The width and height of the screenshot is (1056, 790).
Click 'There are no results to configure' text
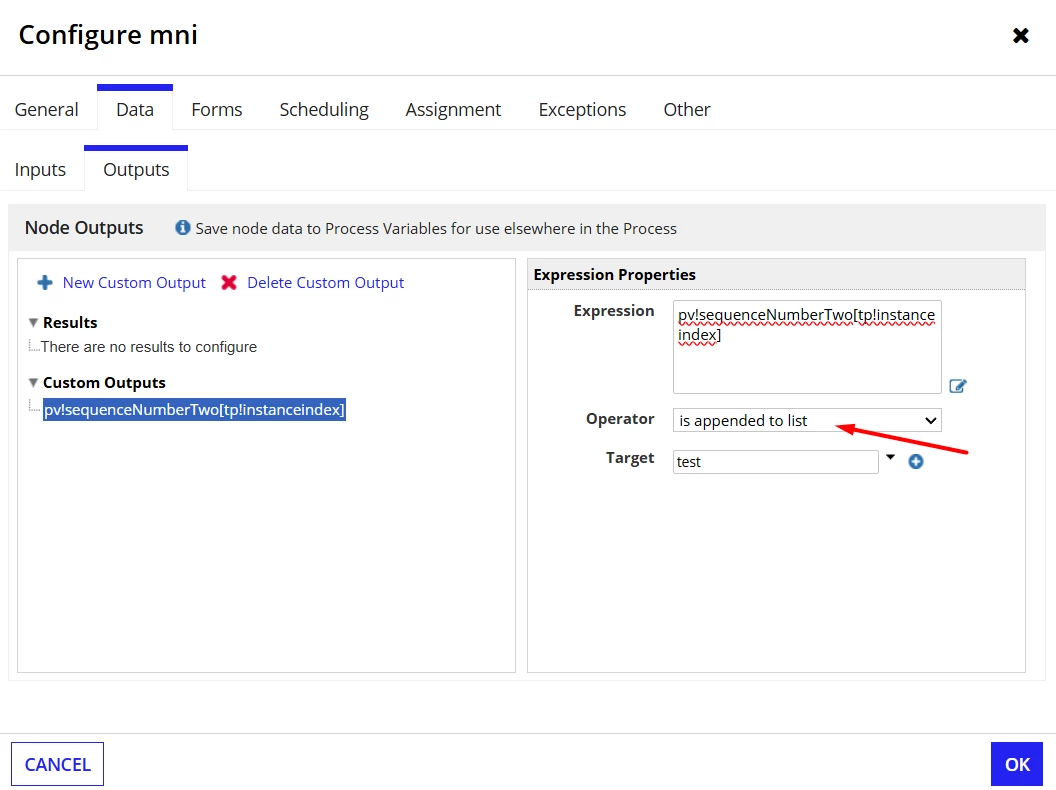[x=148, y=347]
